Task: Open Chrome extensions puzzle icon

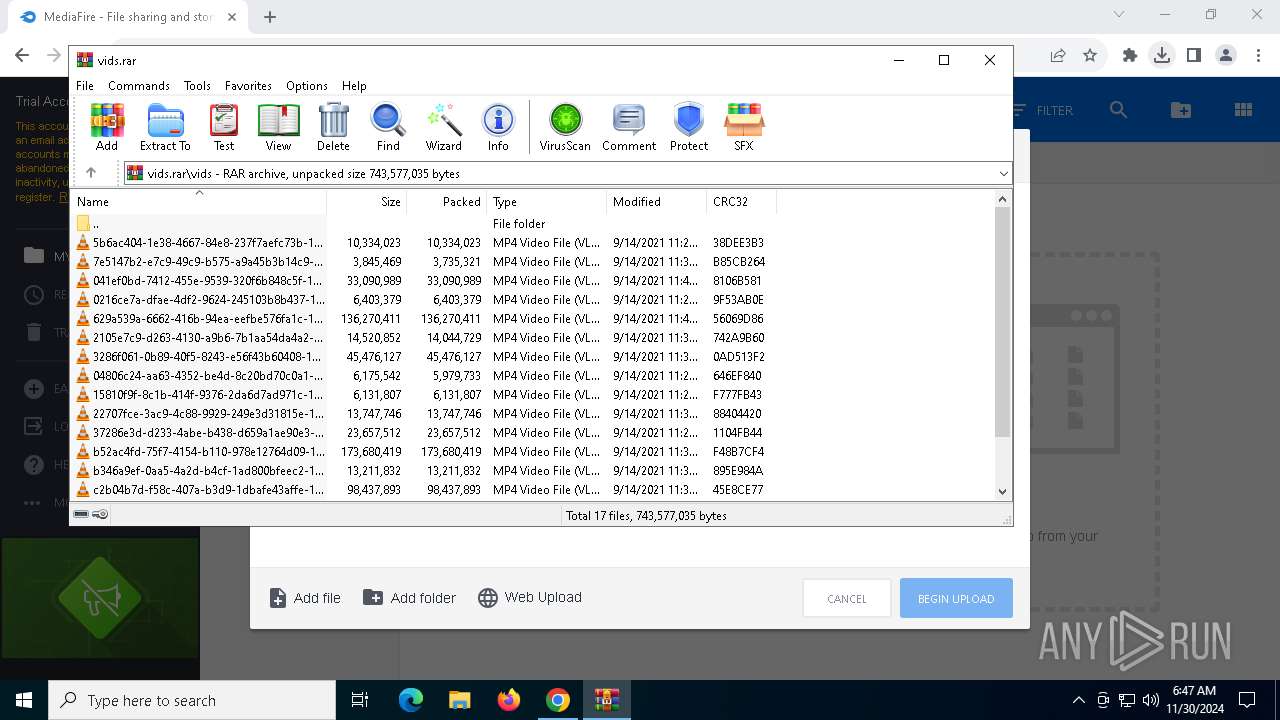Action: [x=1130, y=56]
